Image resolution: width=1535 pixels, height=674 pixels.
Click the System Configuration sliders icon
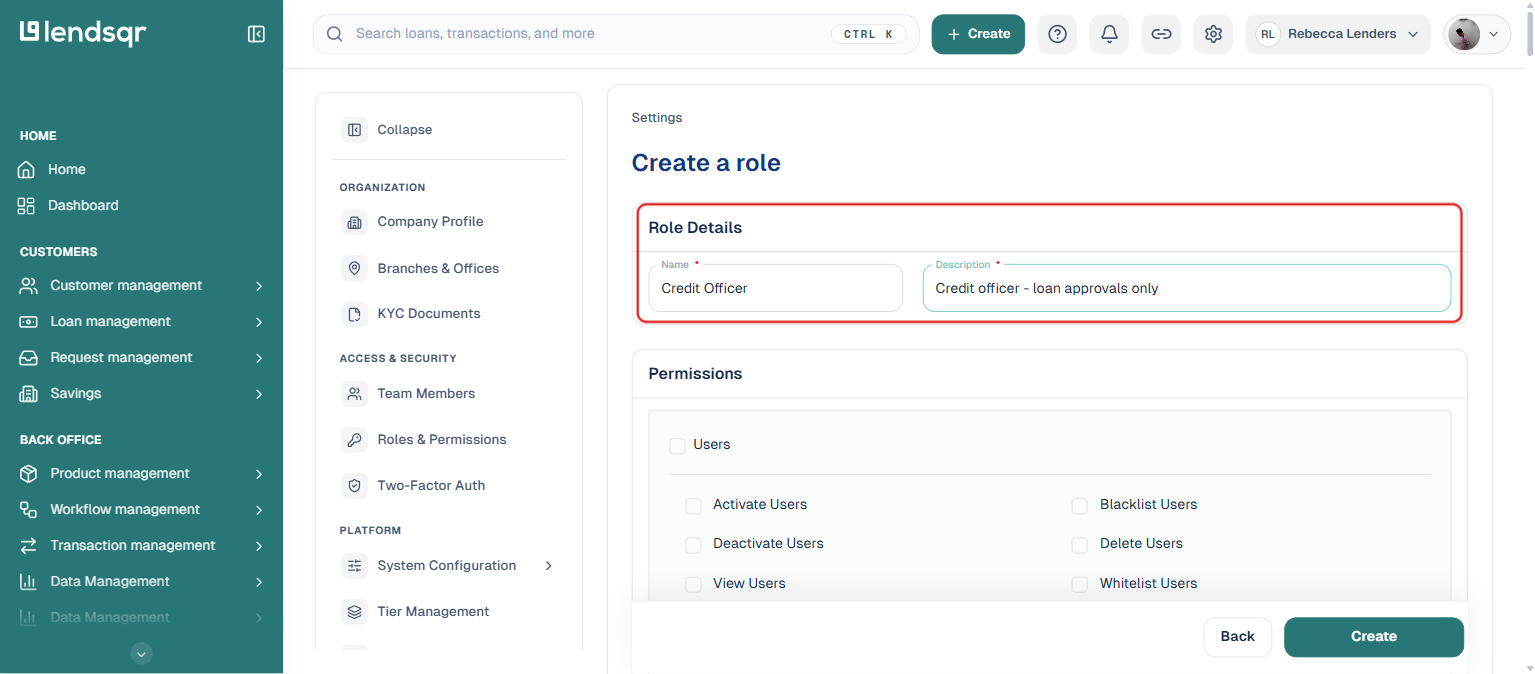(354, 566)
